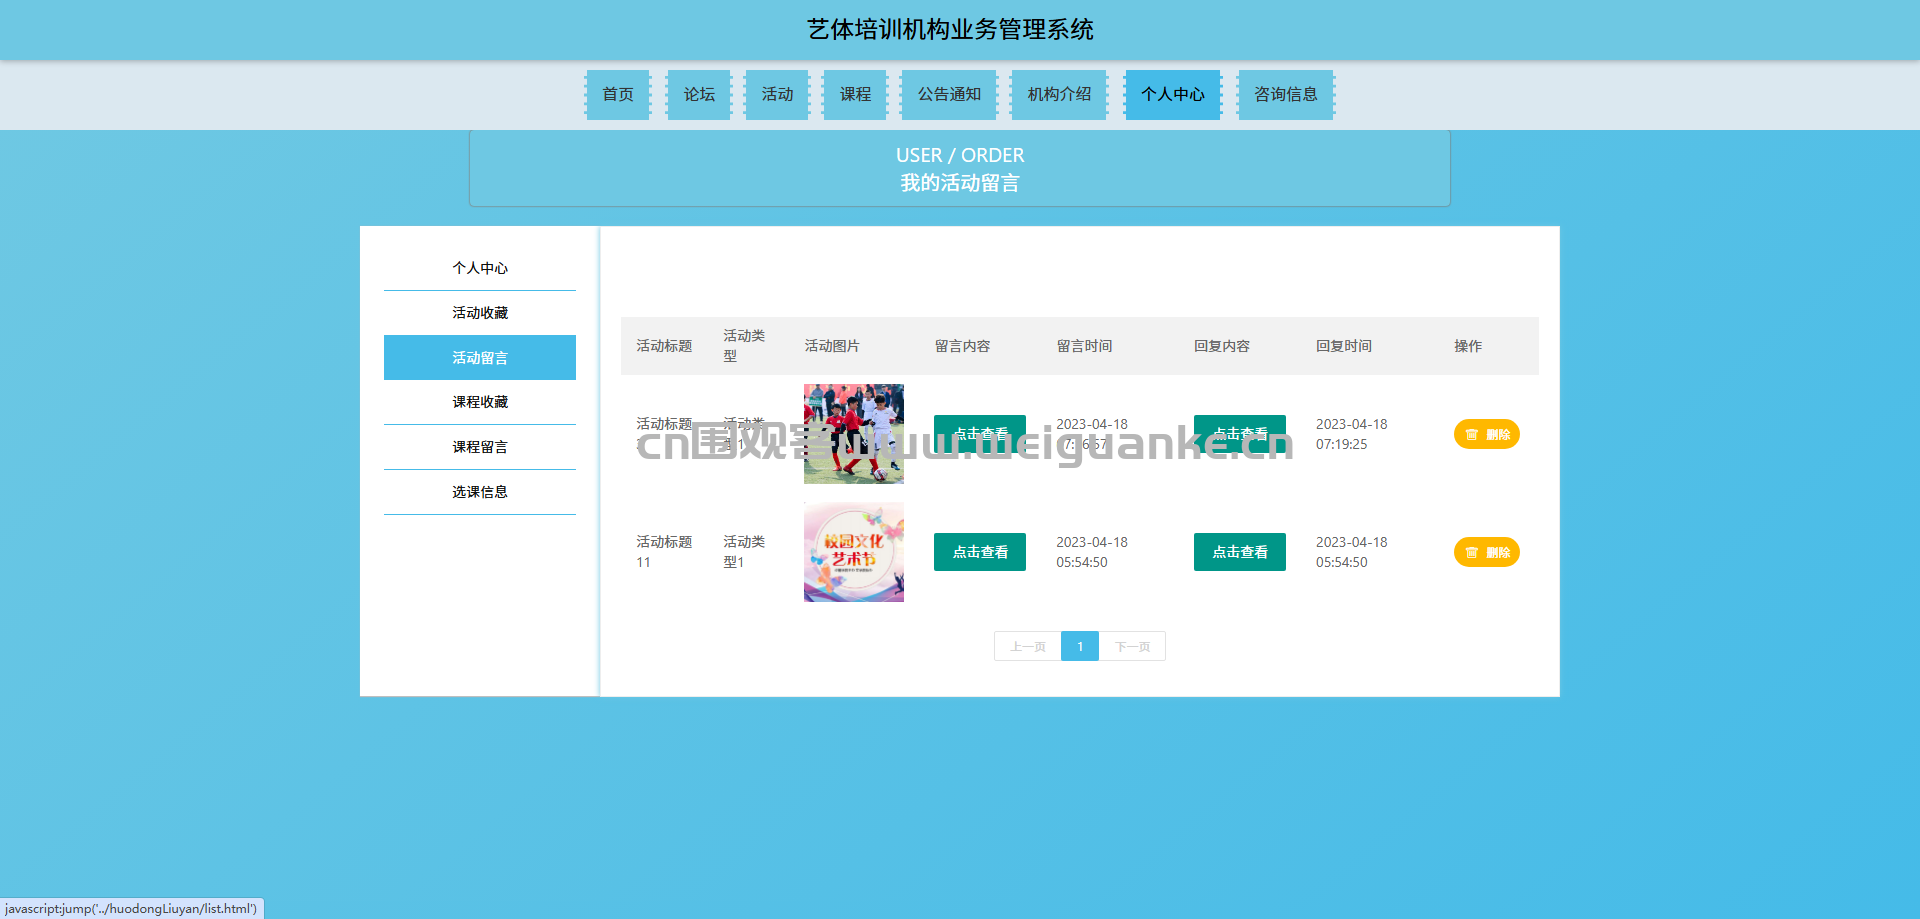The image size is (1920, 919).
Task: Click the 05:54:50 留言时间 cell
Action: (x=1091, y=552)
